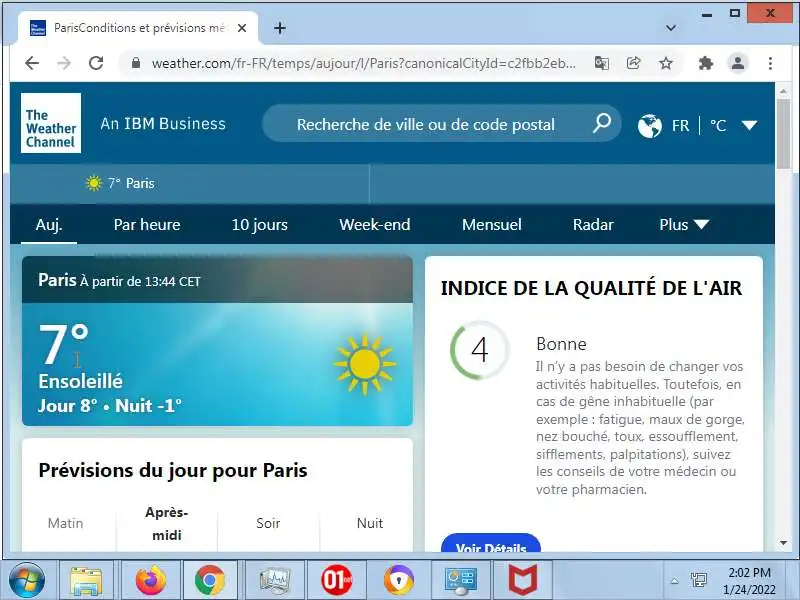Open the translate page icon

[x=602, y=63]
